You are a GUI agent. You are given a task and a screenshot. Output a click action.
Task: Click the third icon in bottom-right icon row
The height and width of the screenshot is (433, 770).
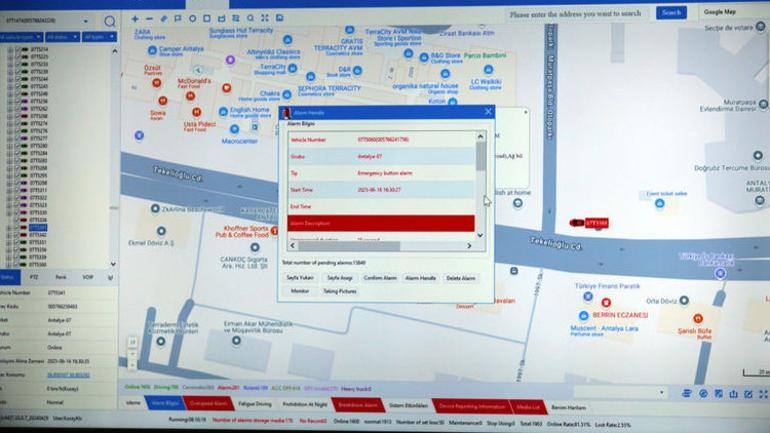click(718, 394)
